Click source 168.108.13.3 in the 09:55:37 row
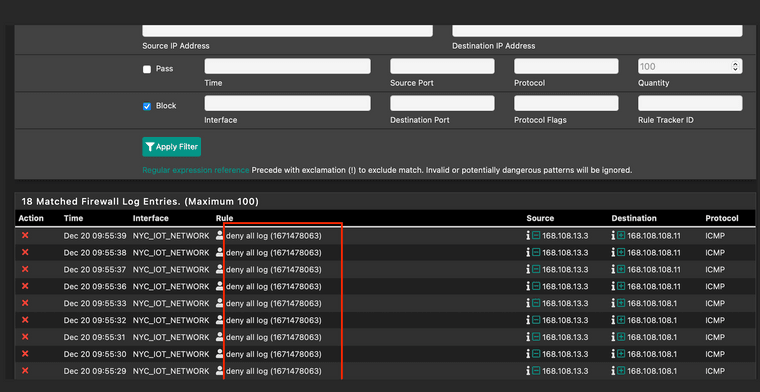 (565, 270)
